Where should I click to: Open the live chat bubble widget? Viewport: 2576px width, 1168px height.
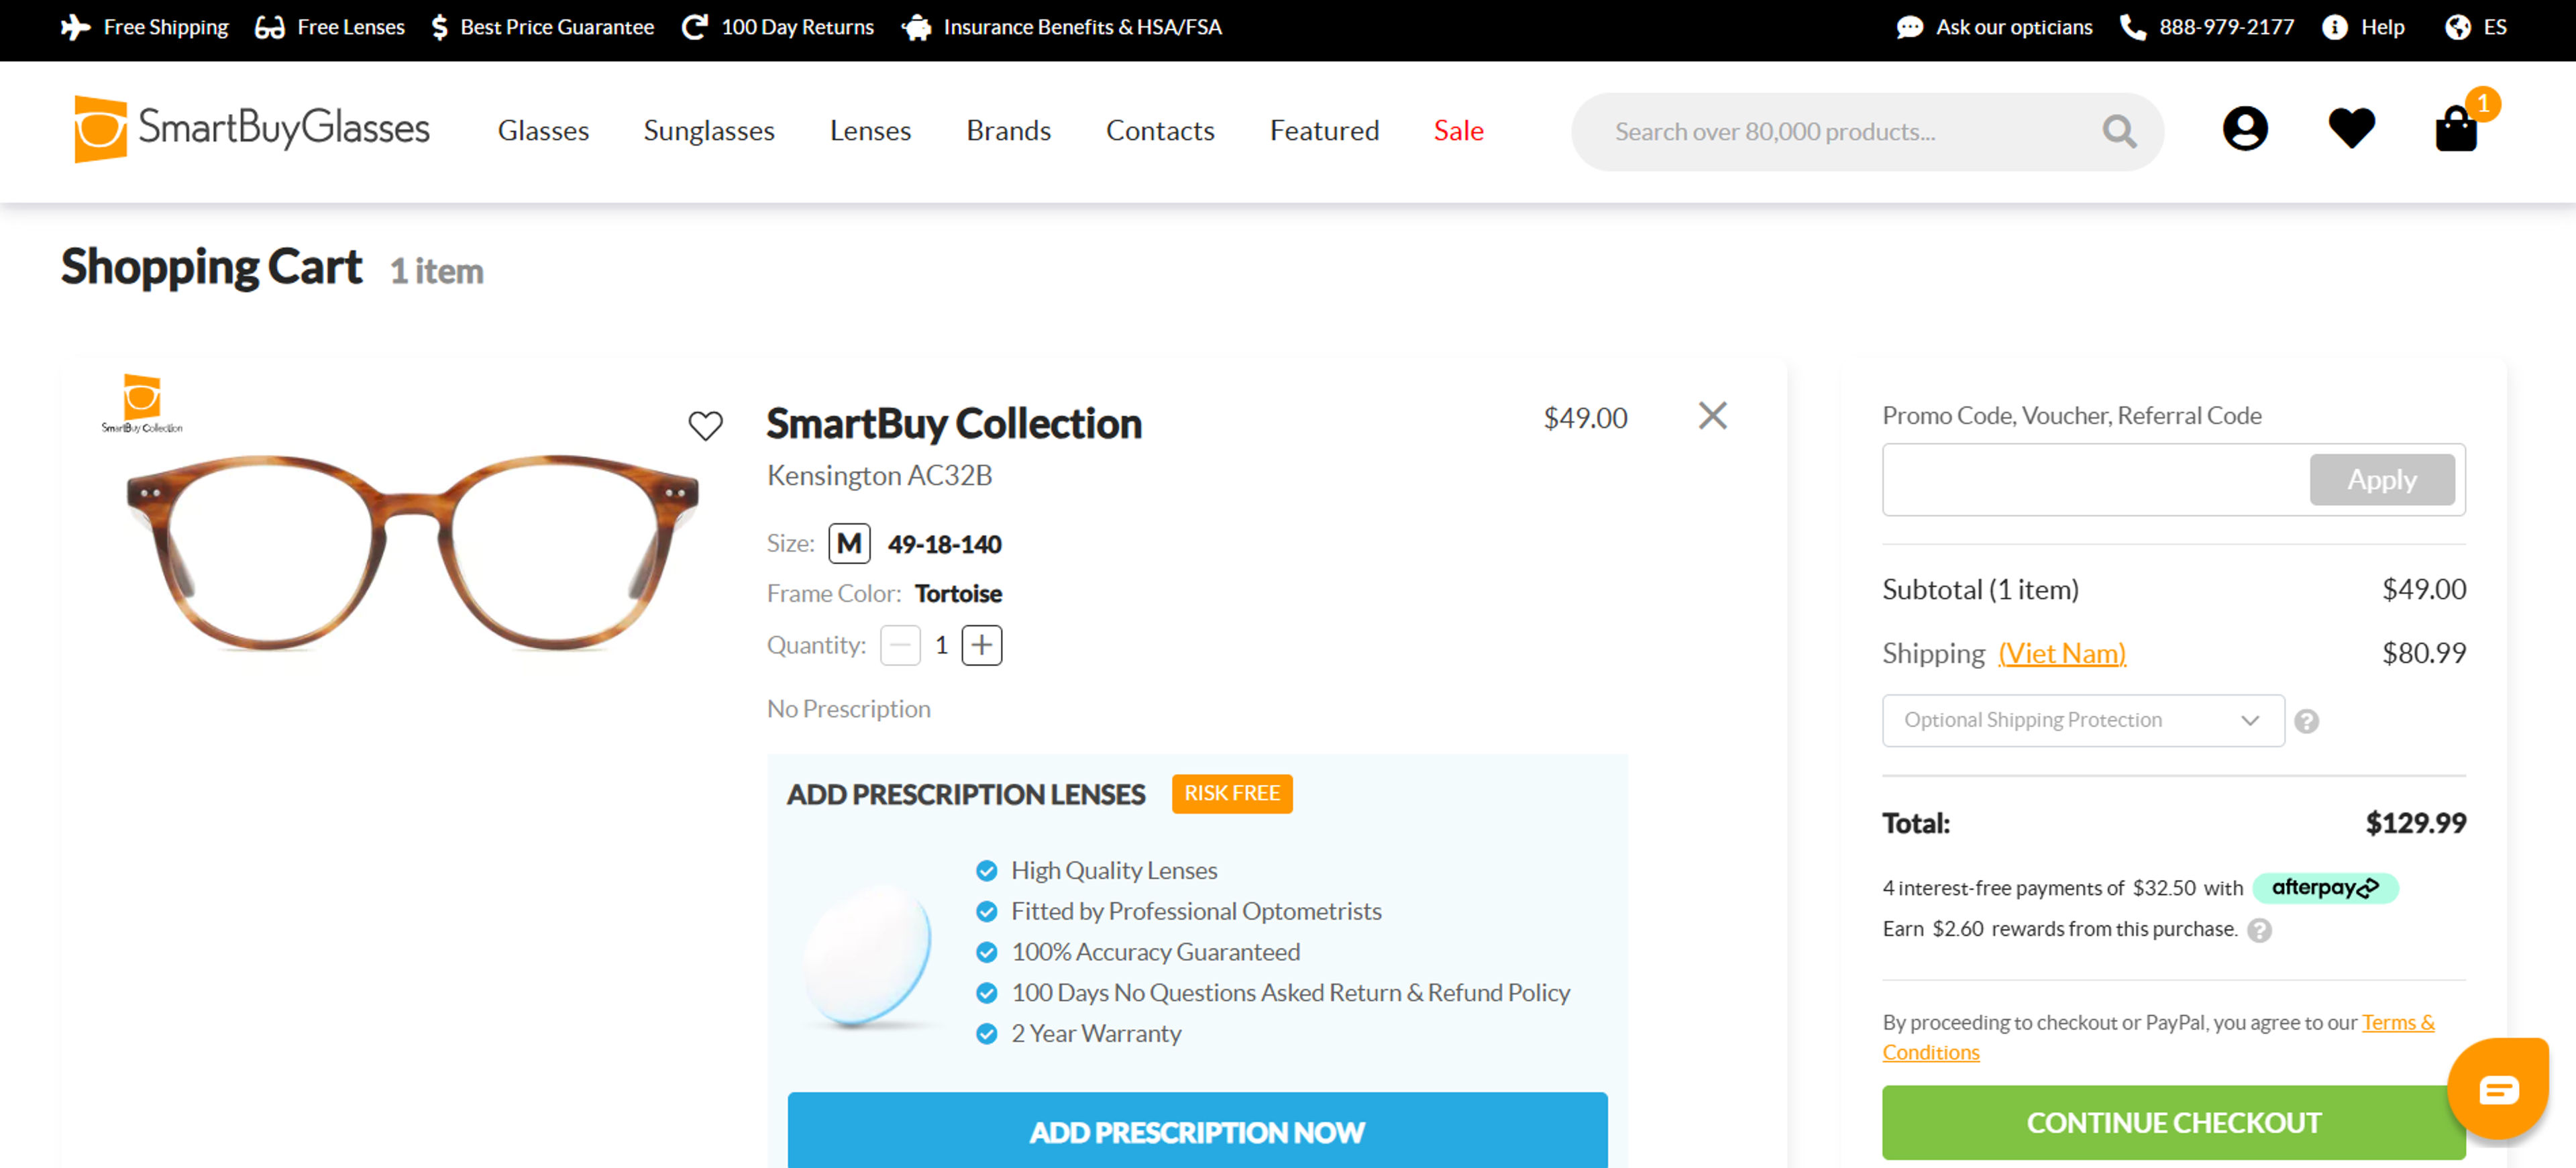[2497, 1088]
